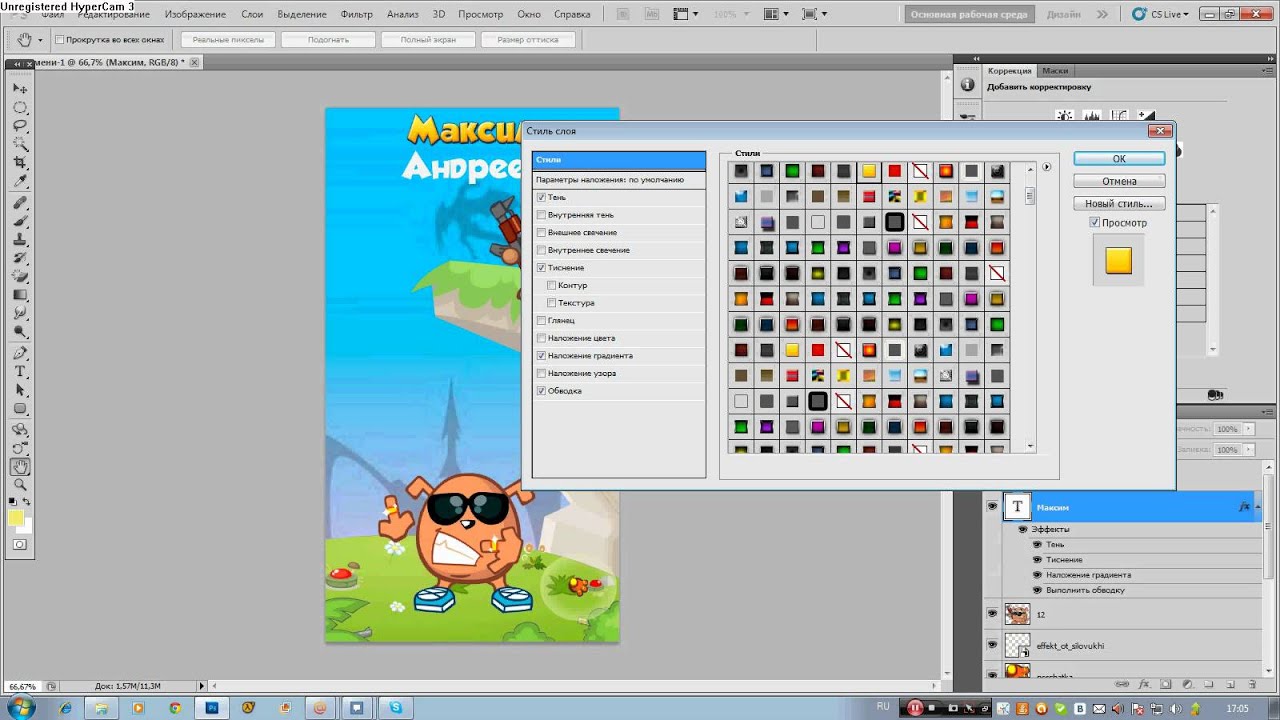This screenshot has height=720, width=1280.
Task: Select the Crop tool
Action: coord(20,162)
